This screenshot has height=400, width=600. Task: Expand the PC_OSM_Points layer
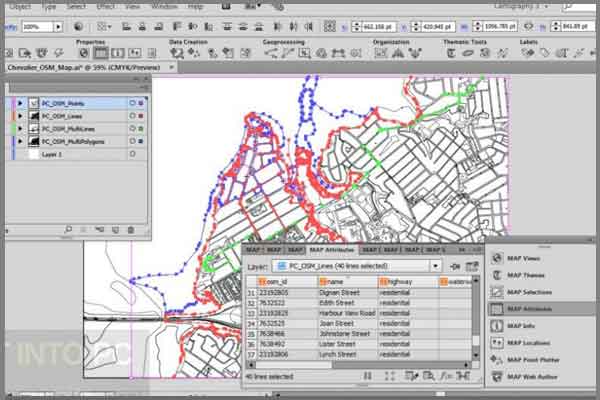tap(20, 103)
